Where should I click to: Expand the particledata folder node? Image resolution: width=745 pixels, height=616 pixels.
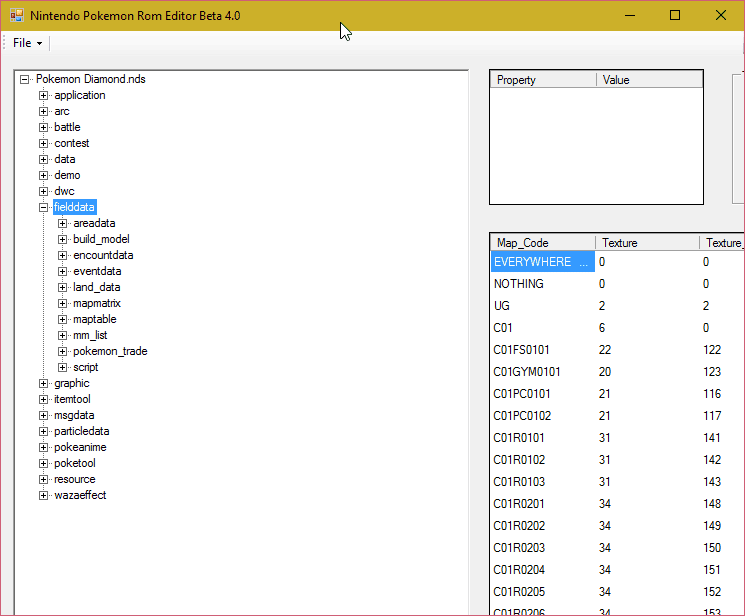point(43,432)
